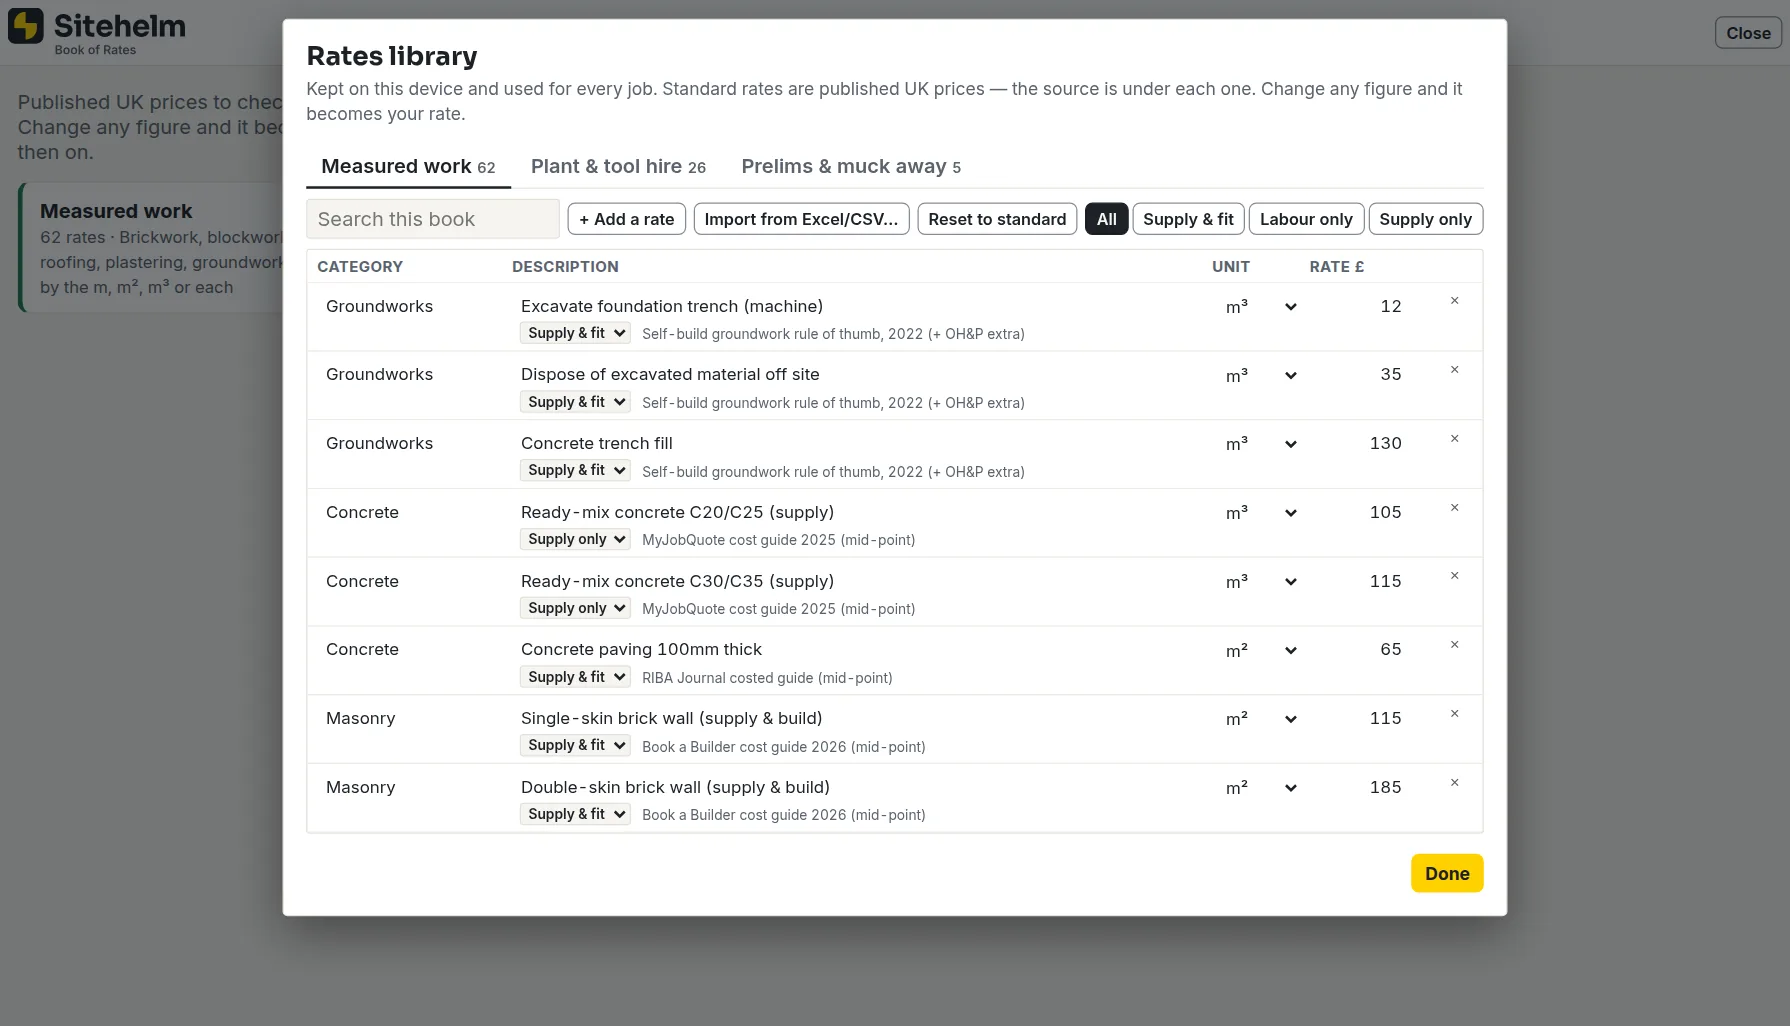
Task: Click Reset to standard button
Action: (x=997, y=219)
